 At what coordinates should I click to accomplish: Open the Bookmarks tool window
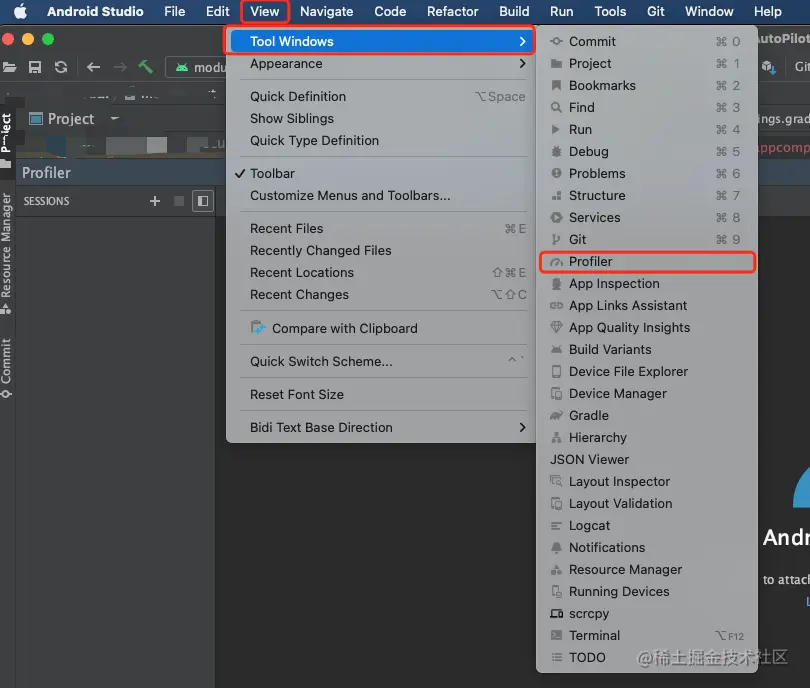click(647, 85)
